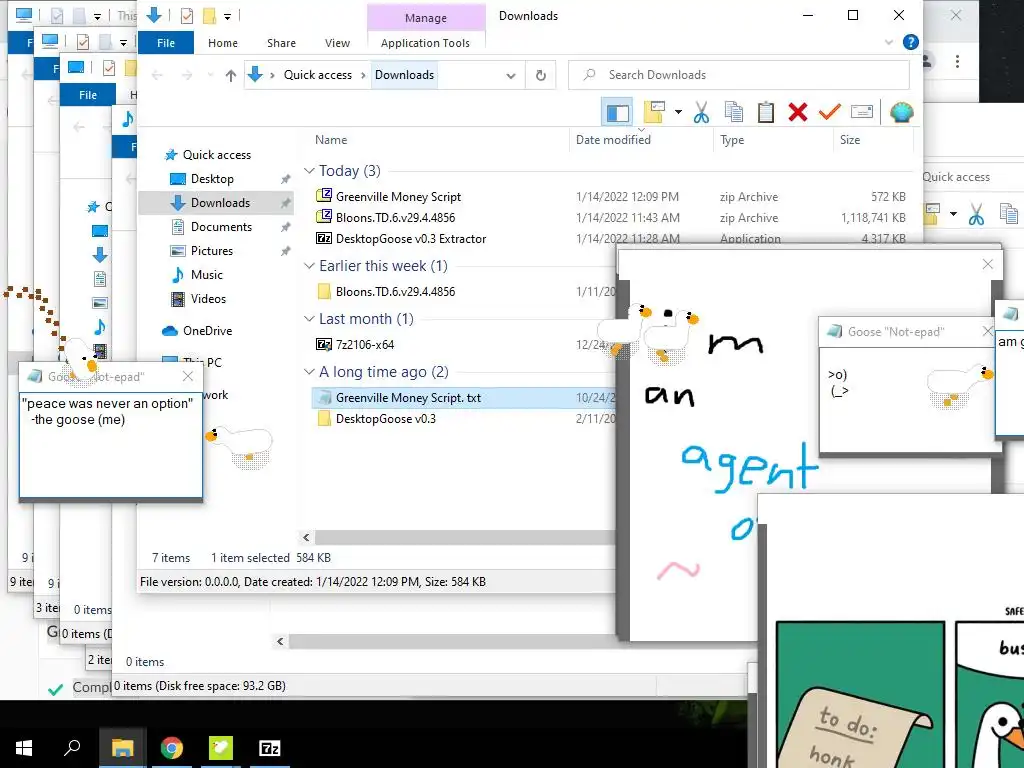Switch to the Home ribbon tab
This screenshot has height=768, width=1024.
[223, 42]
